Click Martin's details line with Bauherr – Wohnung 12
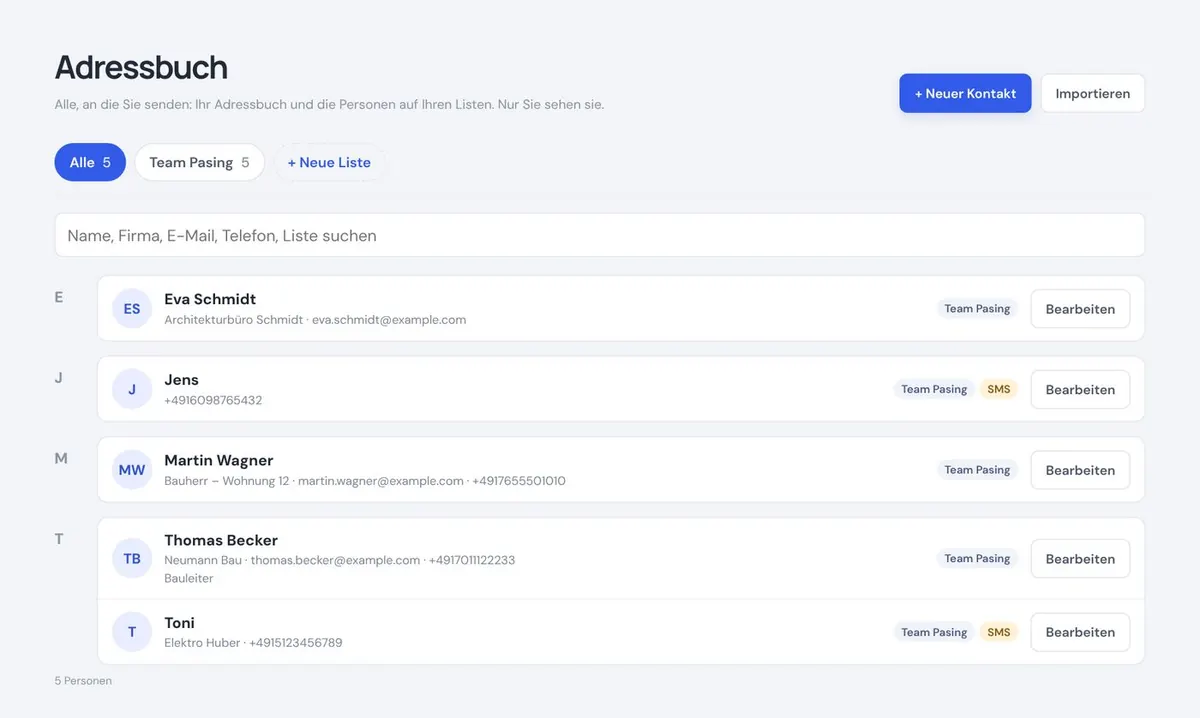This screenshot has width=1200, height=718. pos(365,481)
